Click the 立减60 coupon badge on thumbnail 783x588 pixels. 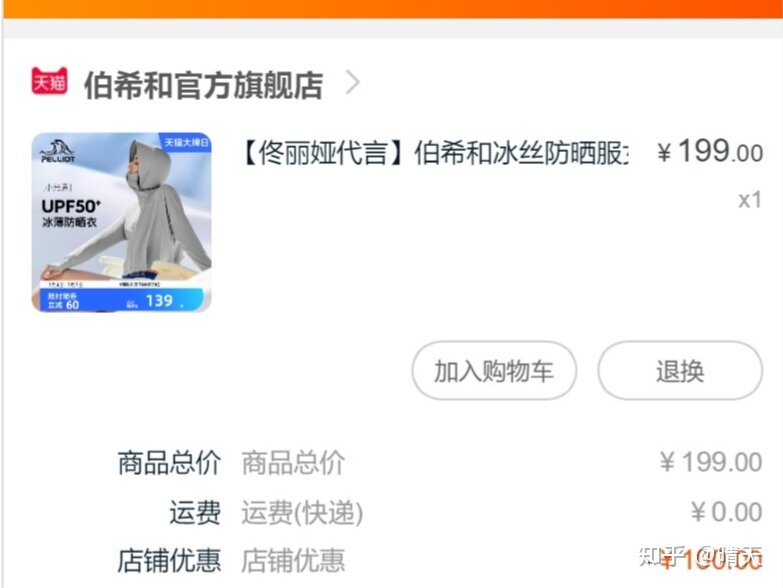tap(63, 301)
